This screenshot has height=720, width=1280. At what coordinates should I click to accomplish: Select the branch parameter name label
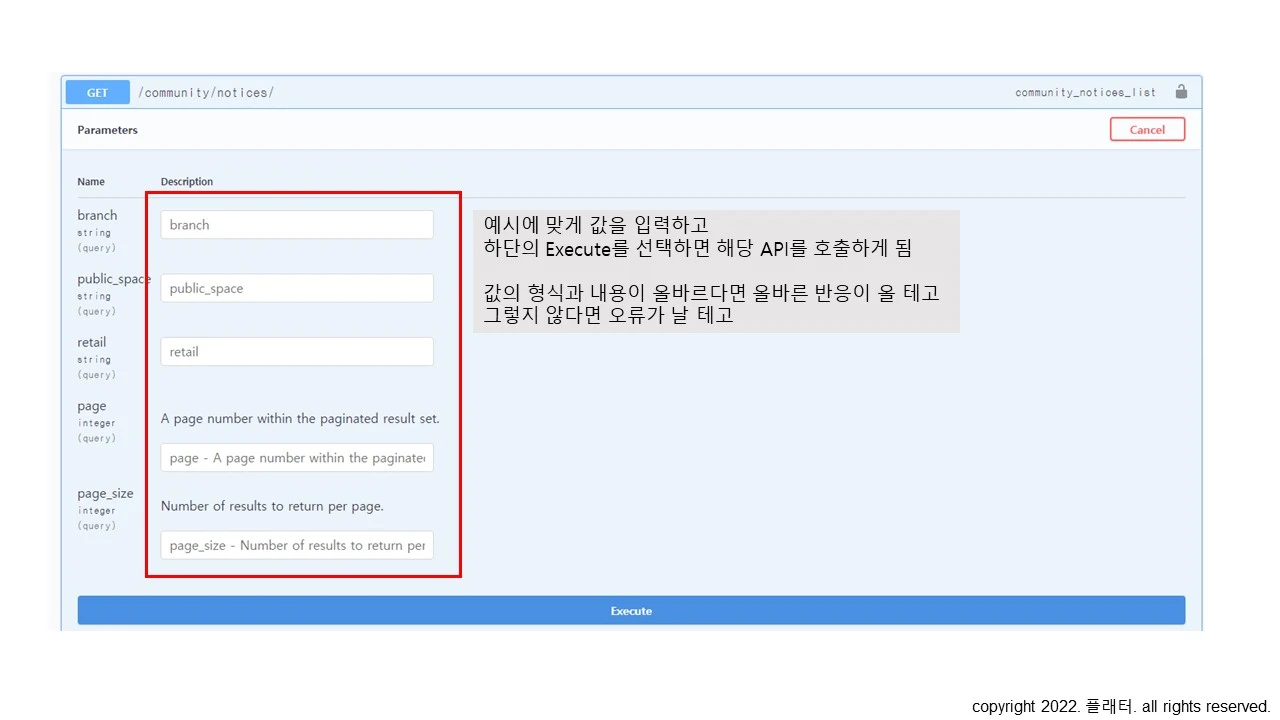click(97, 214)
